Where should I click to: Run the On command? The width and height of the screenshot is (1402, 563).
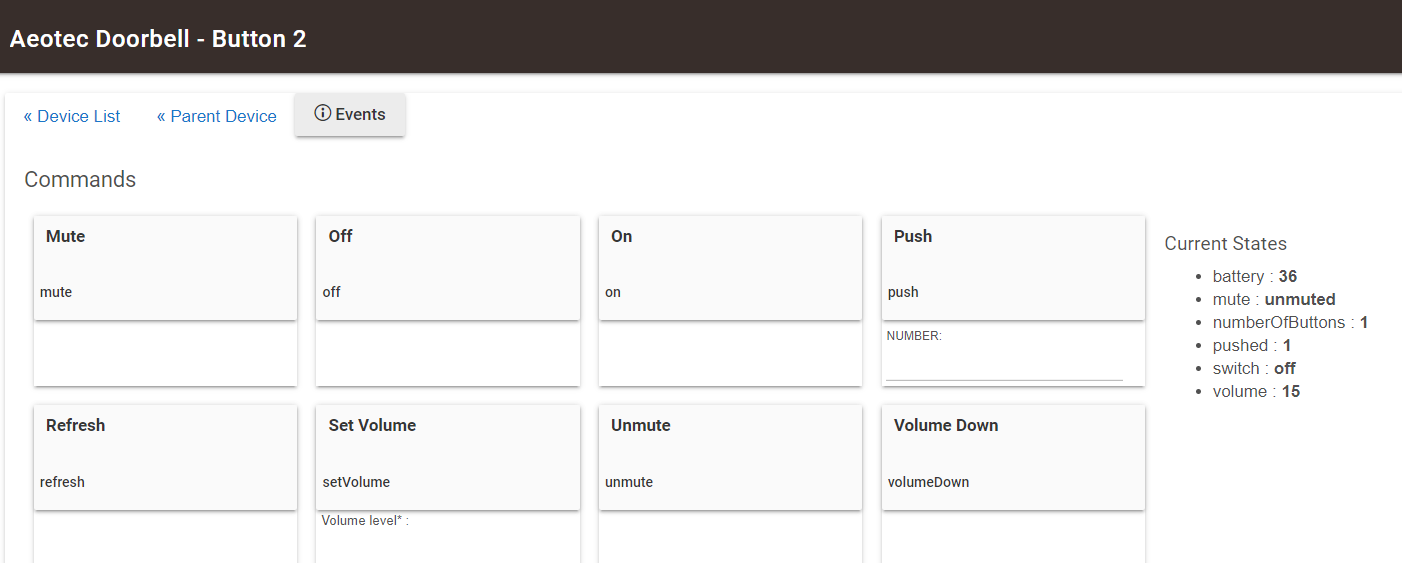(x=730, y=268)
